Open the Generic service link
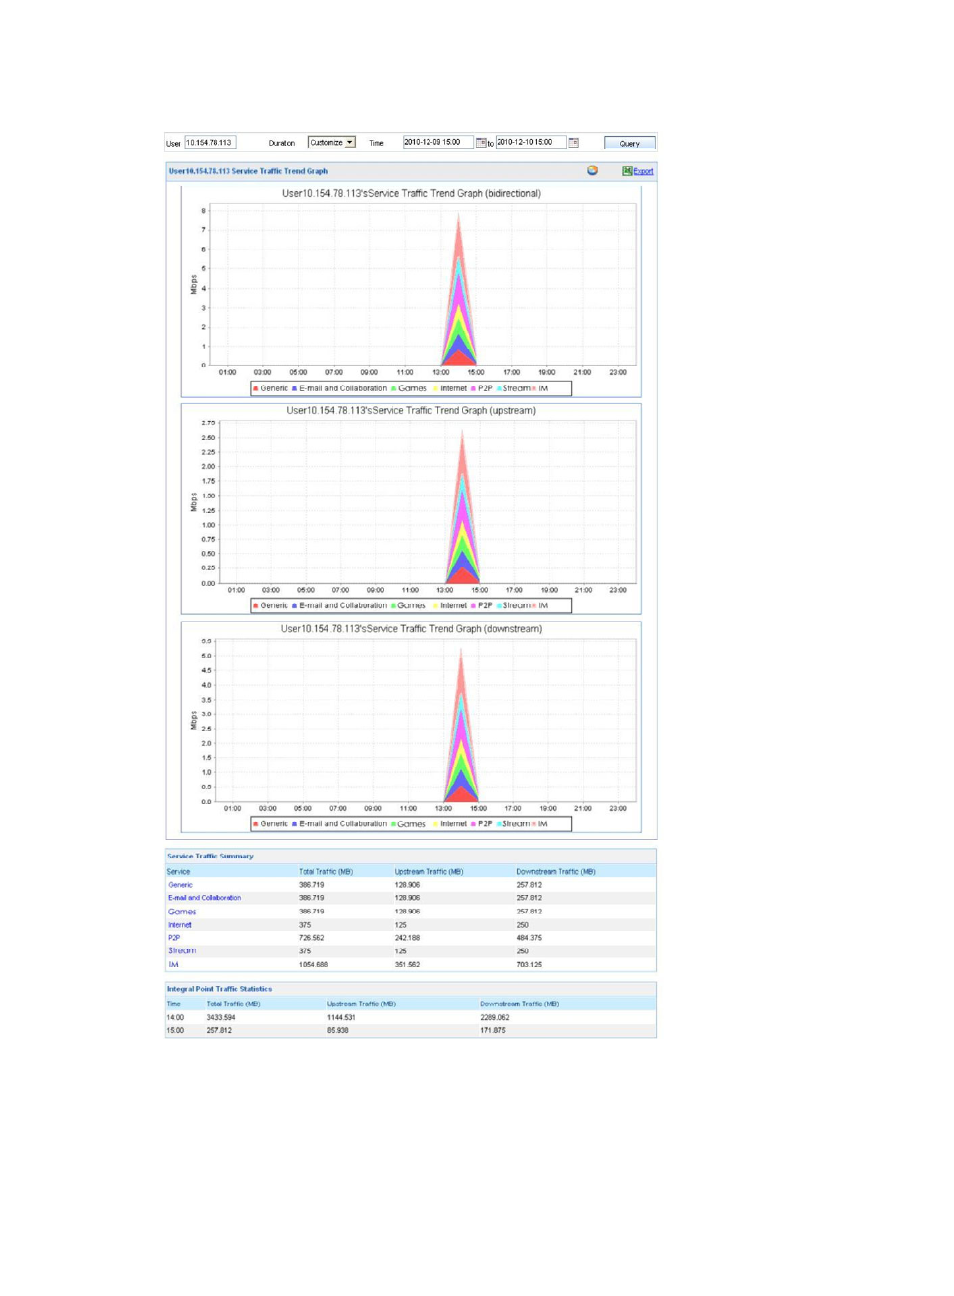This screenshot has height=1296, width=954. (181, 885)
